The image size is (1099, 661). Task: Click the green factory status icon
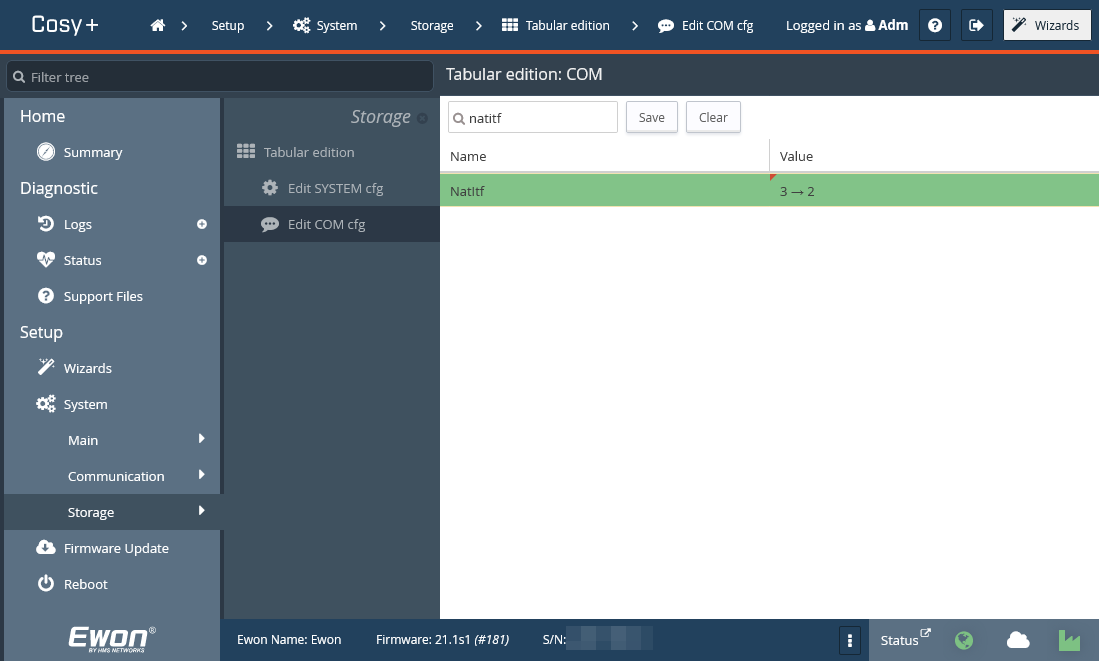coord(1069,640)
